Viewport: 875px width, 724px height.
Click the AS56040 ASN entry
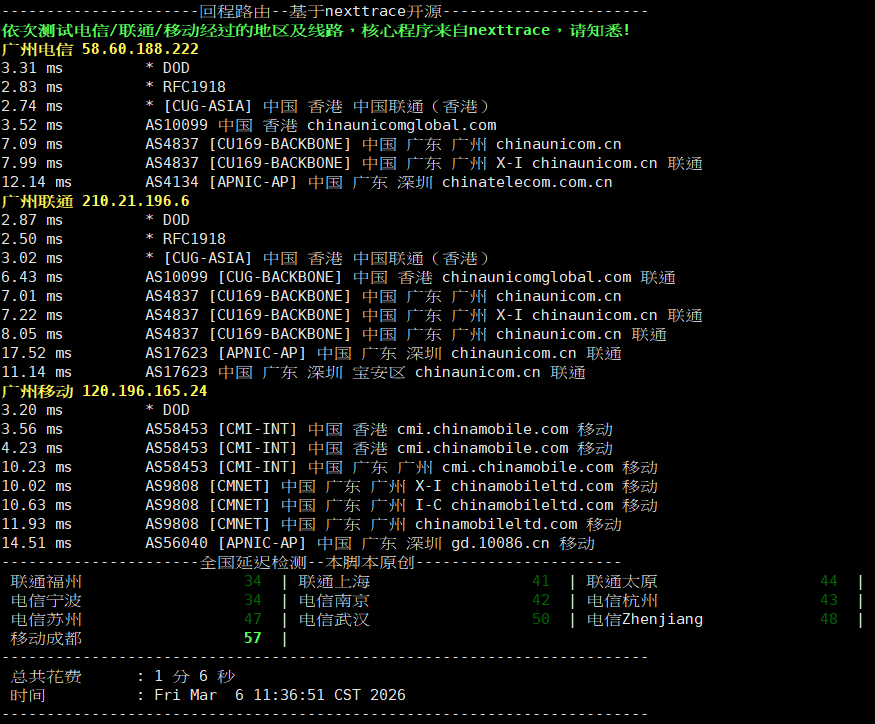(x=176, y=543)
